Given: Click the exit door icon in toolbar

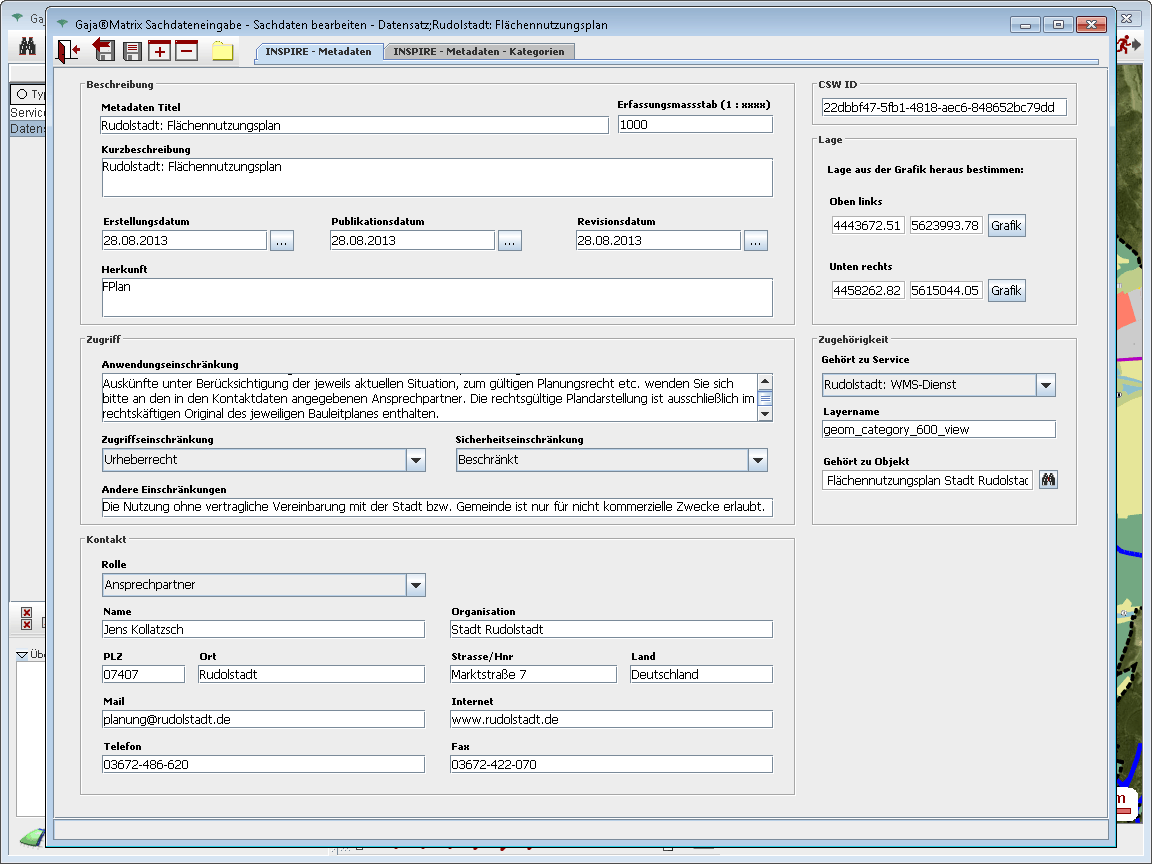Looking at the screenshot, I should coord(69,51).
